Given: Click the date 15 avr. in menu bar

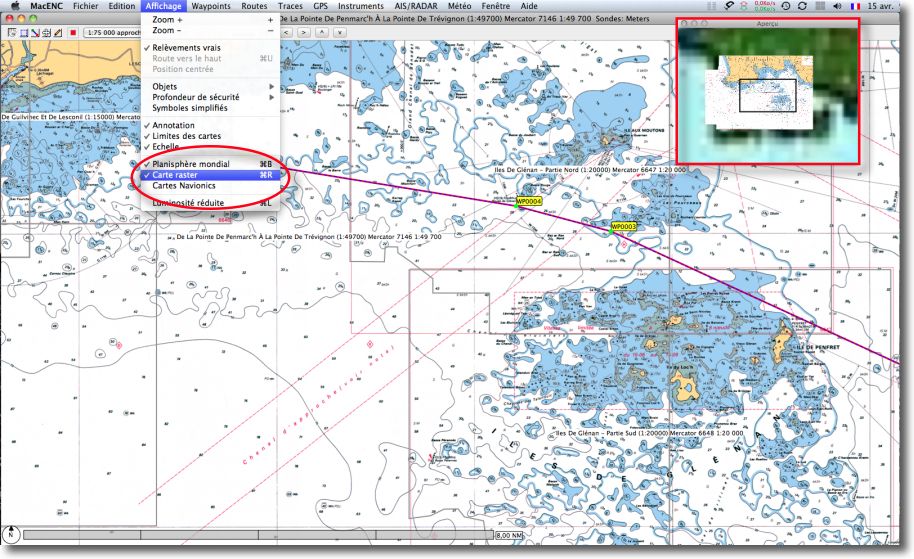Looking at the screenshot, I should point(880,6).
